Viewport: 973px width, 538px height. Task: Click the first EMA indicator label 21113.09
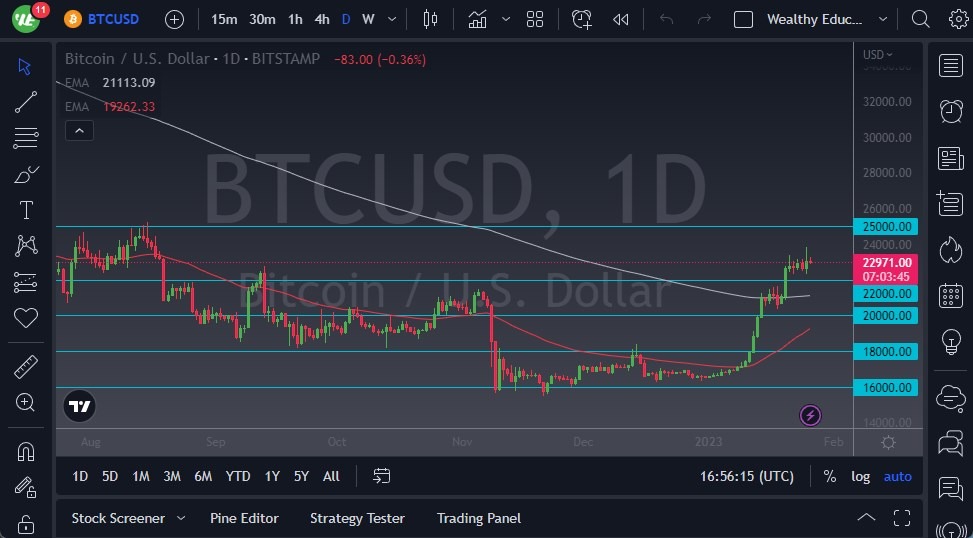110,83
